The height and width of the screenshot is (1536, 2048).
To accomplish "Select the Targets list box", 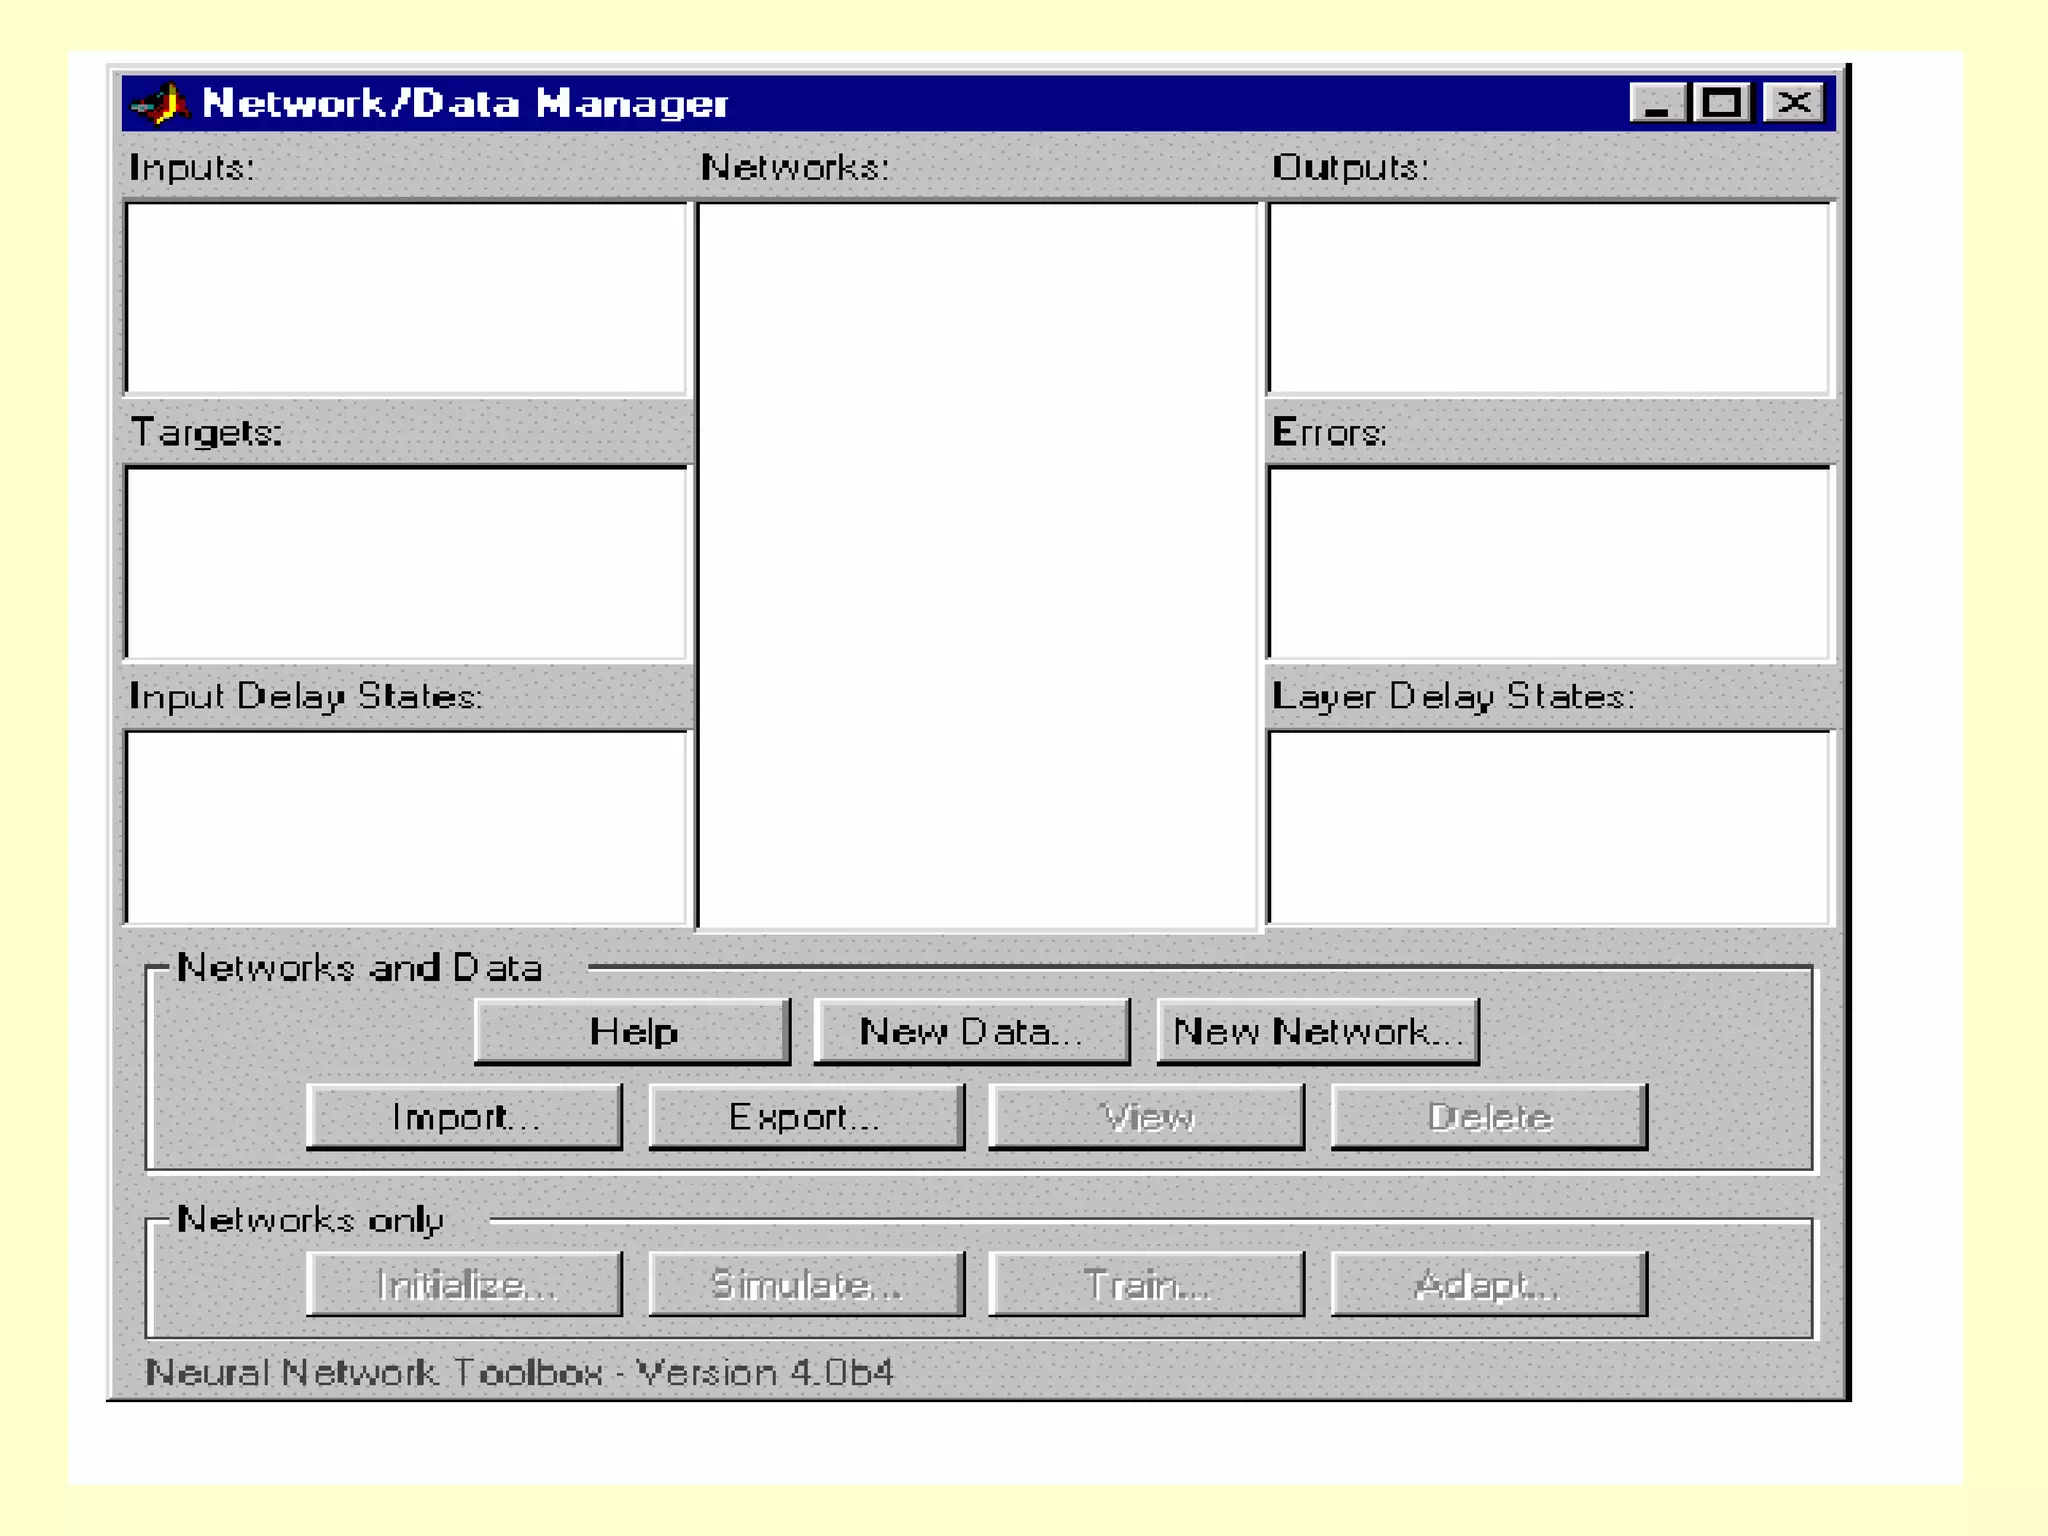I will click(x=407, y=563).
